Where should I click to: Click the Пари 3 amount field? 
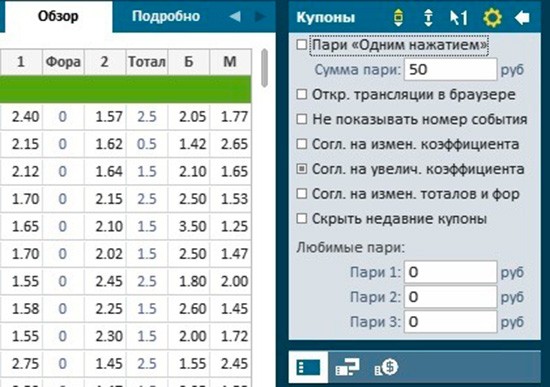point(450,322)
